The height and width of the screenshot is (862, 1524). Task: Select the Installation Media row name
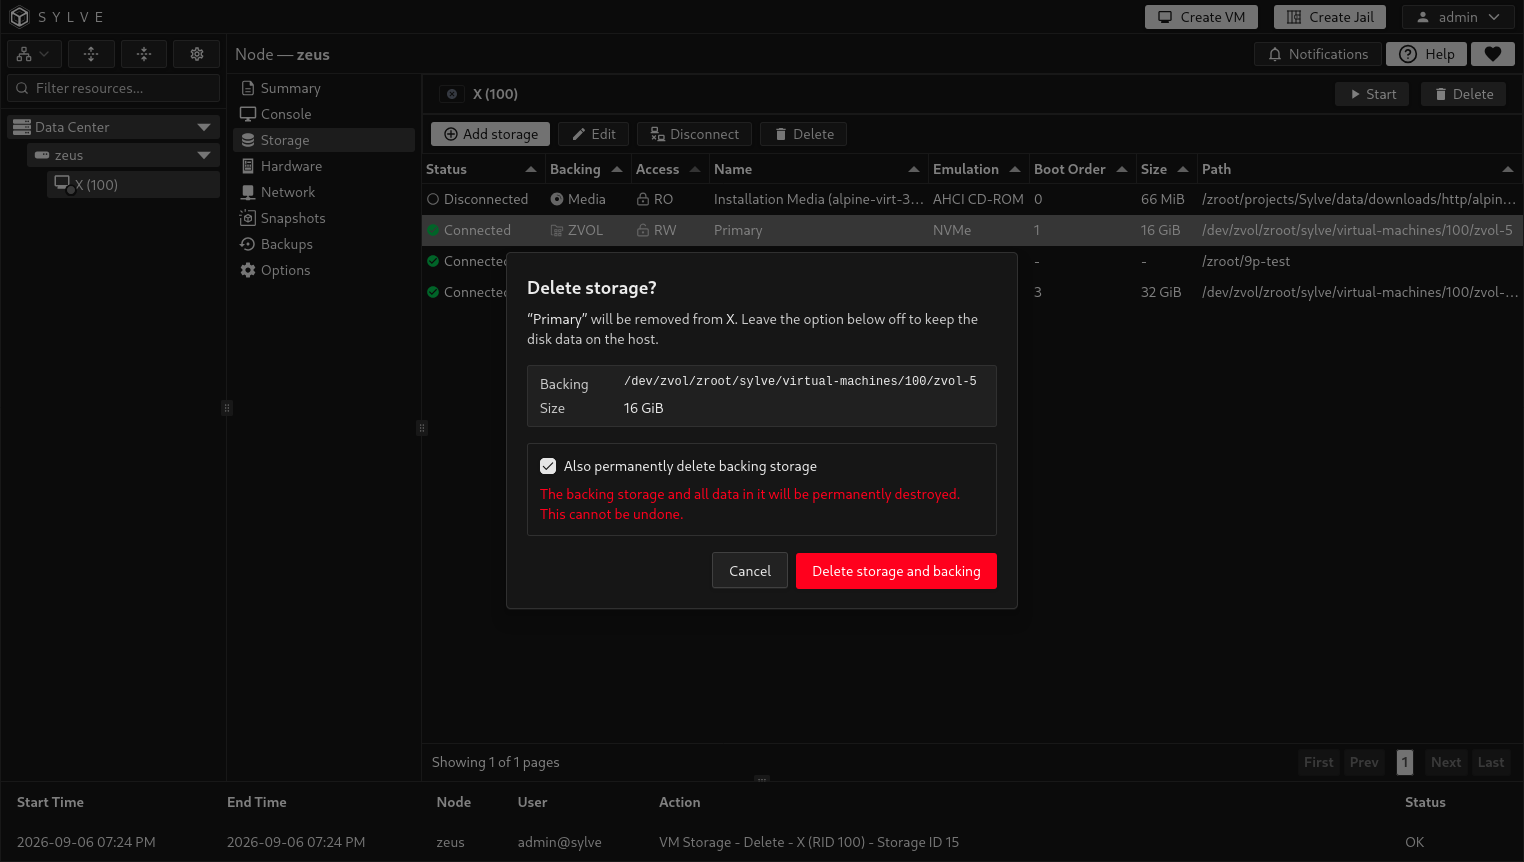tap(818, 199)
